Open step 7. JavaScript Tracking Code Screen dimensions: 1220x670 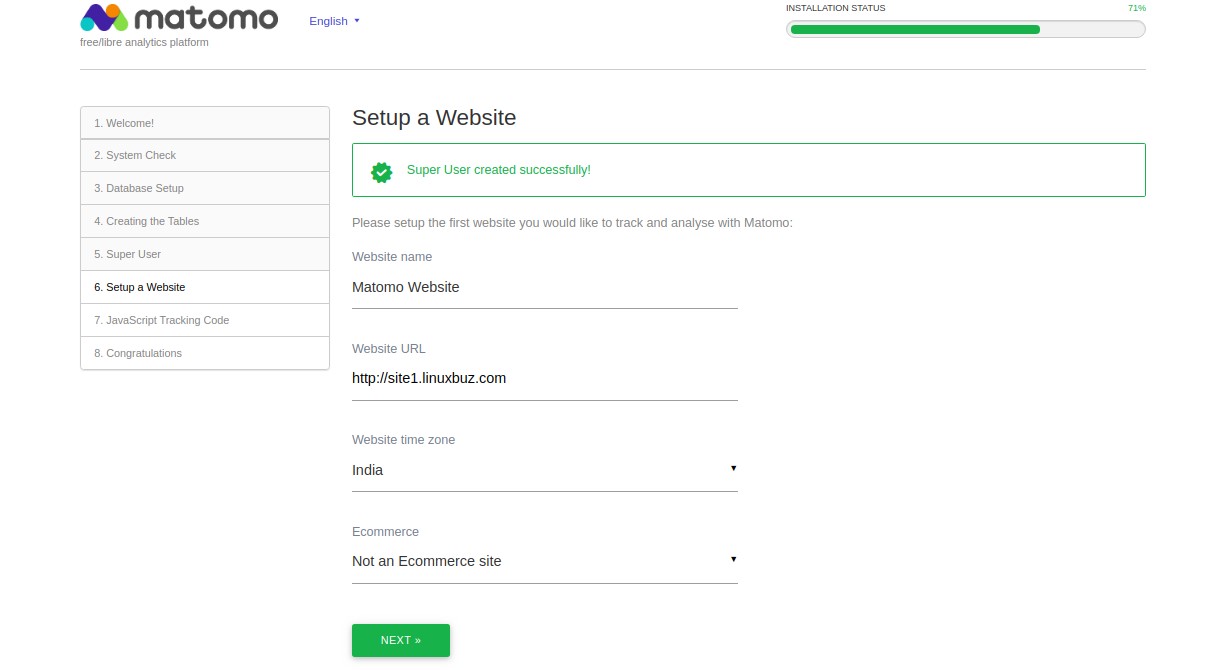click(205, 320)
